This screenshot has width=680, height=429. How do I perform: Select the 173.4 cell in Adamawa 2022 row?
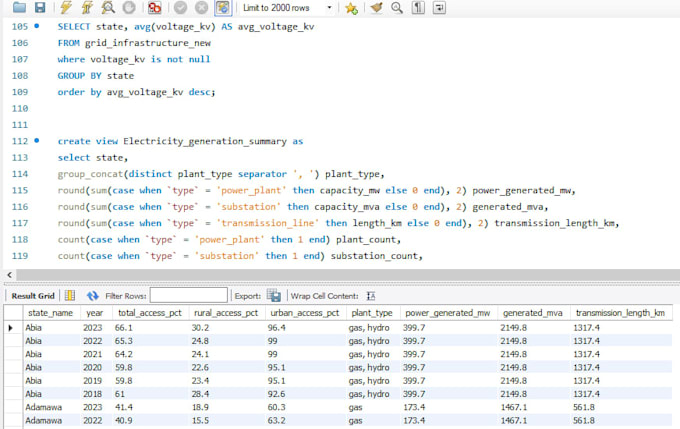(448, 421)
